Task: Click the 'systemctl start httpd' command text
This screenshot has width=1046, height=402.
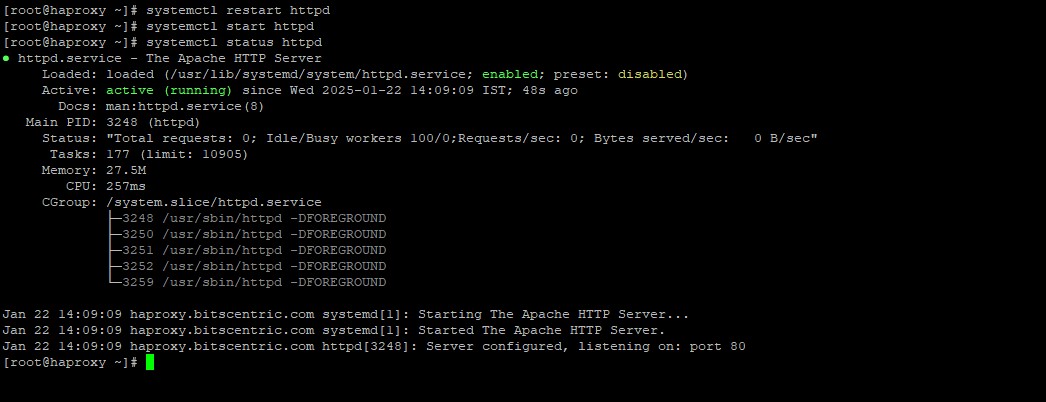Action: coord(230,27)
